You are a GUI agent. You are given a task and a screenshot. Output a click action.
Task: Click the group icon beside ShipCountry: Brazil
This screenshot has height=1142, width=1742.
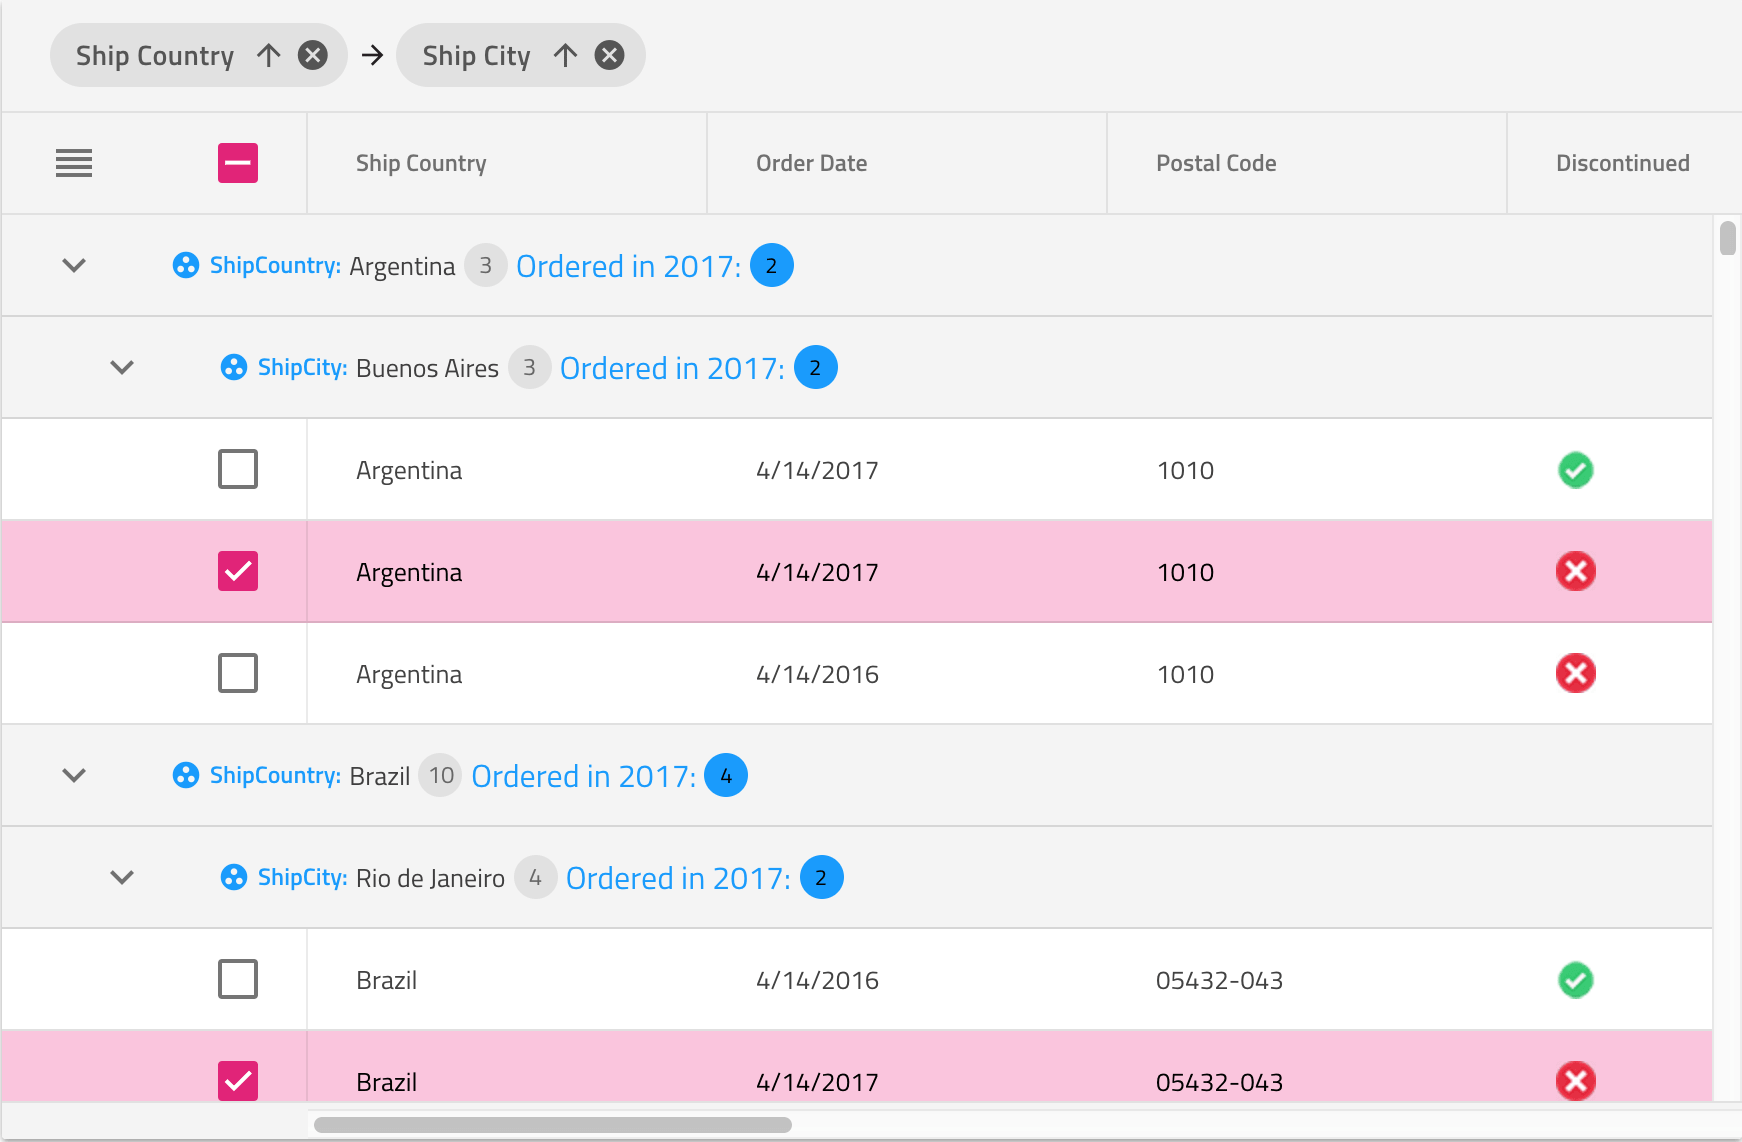(x=186, y=775)
